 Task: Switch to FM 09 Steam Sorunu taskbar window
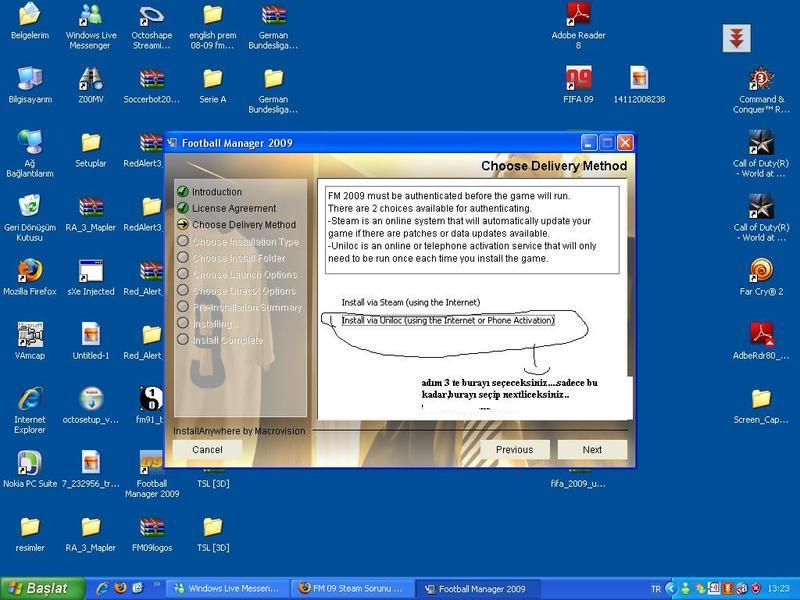tap(352, 588)
